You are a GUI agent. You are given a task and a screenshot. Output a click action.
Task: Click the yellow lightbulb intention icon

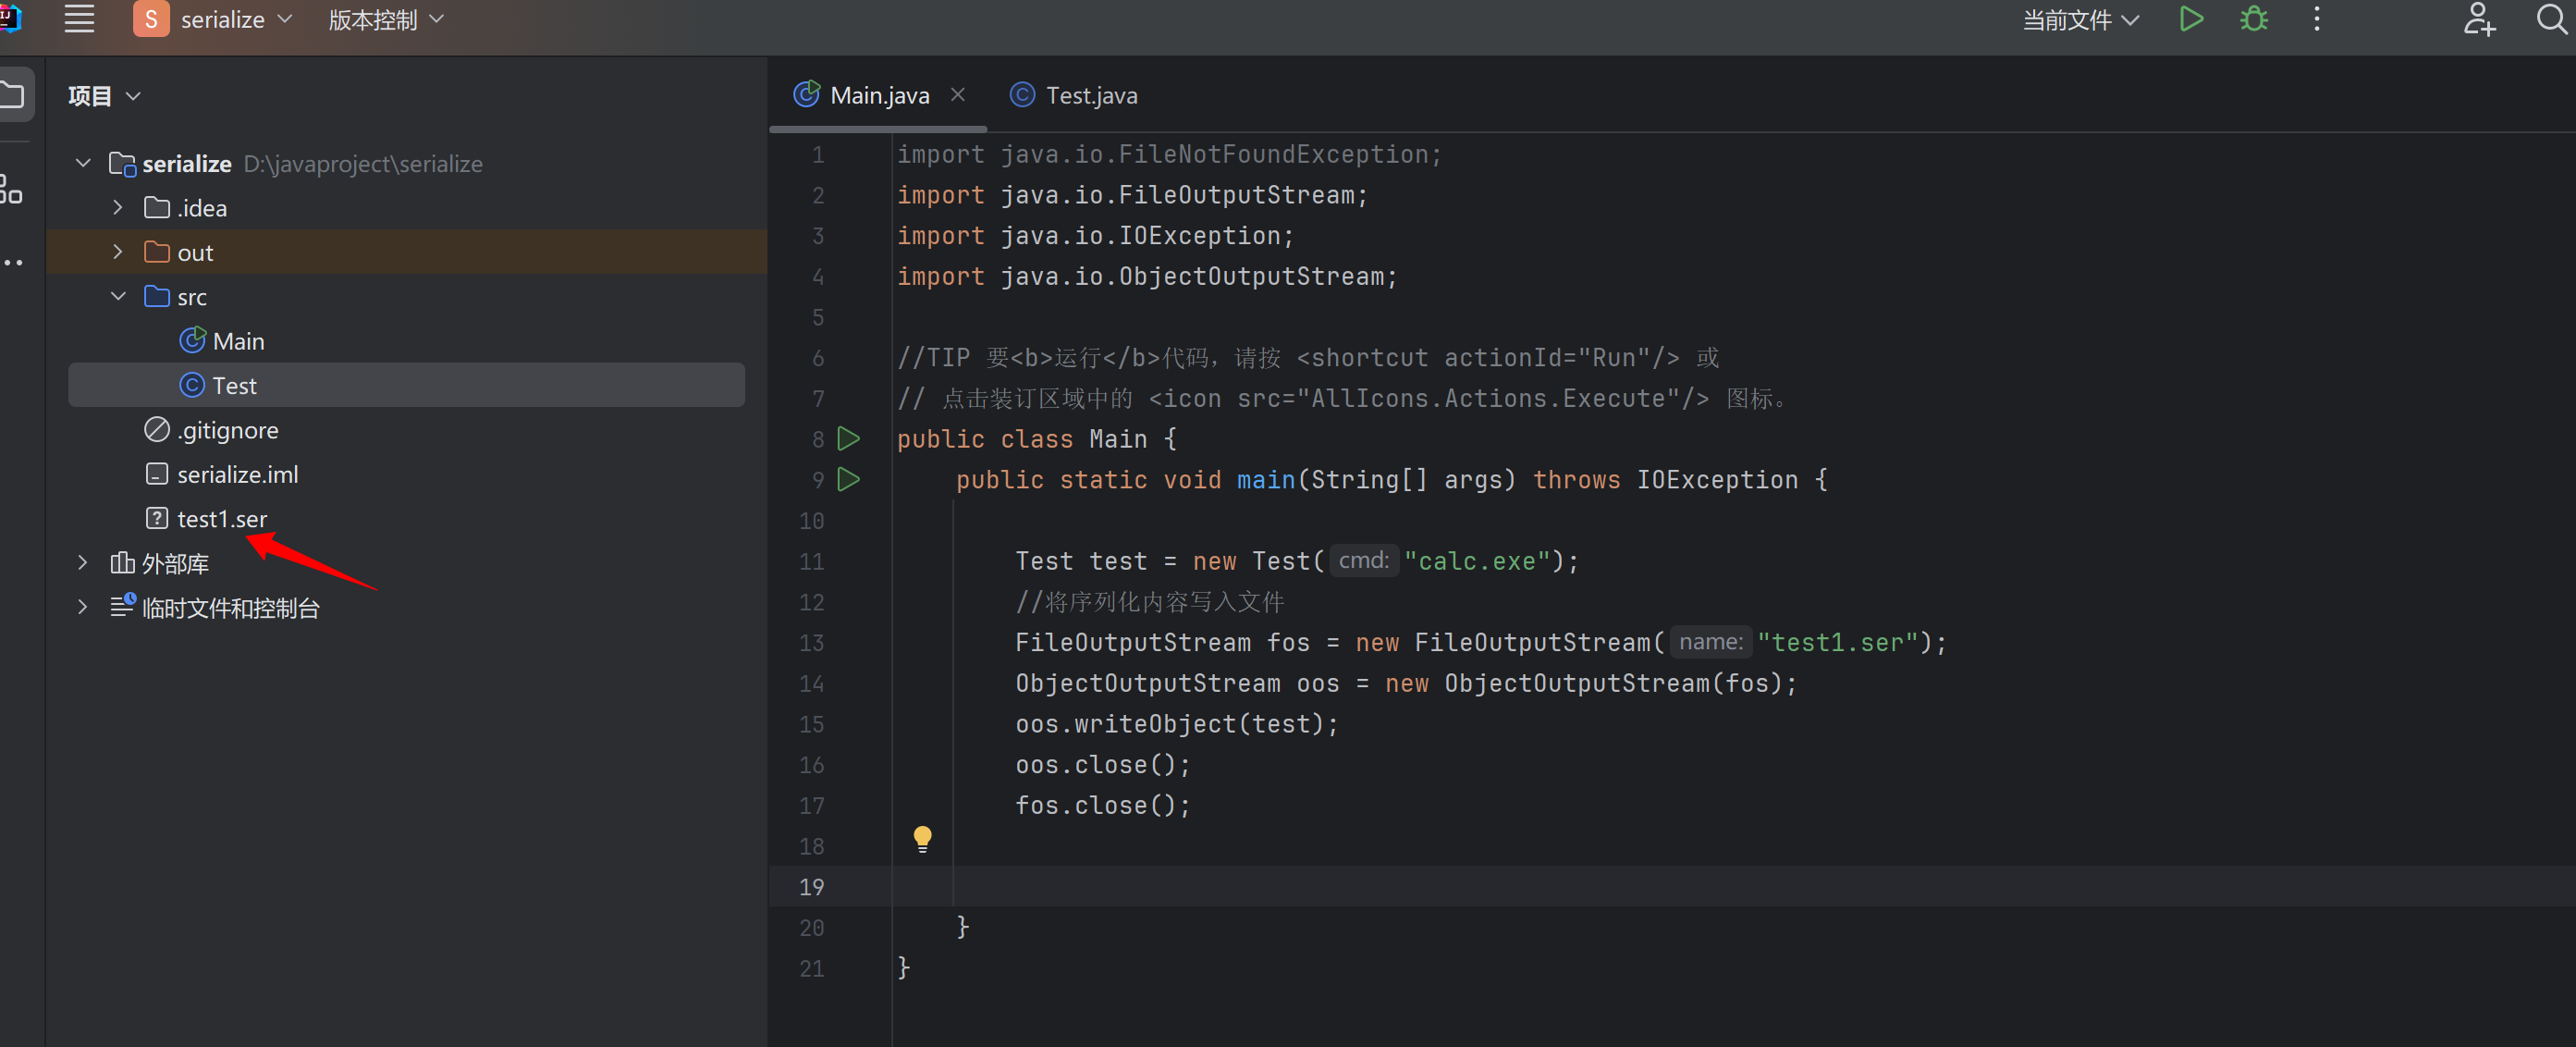(x=922, y=838)
